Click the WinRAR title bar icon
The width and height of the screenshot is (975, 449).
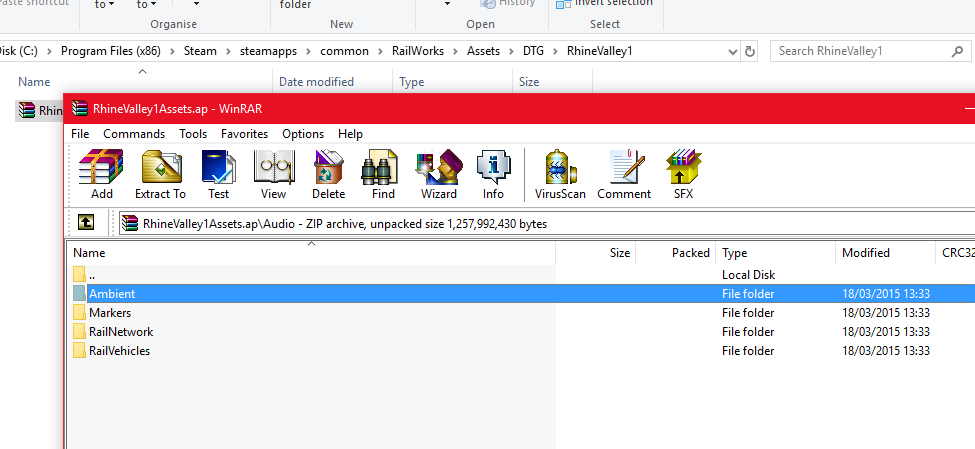pyautogui.click(x=80, y=109)
